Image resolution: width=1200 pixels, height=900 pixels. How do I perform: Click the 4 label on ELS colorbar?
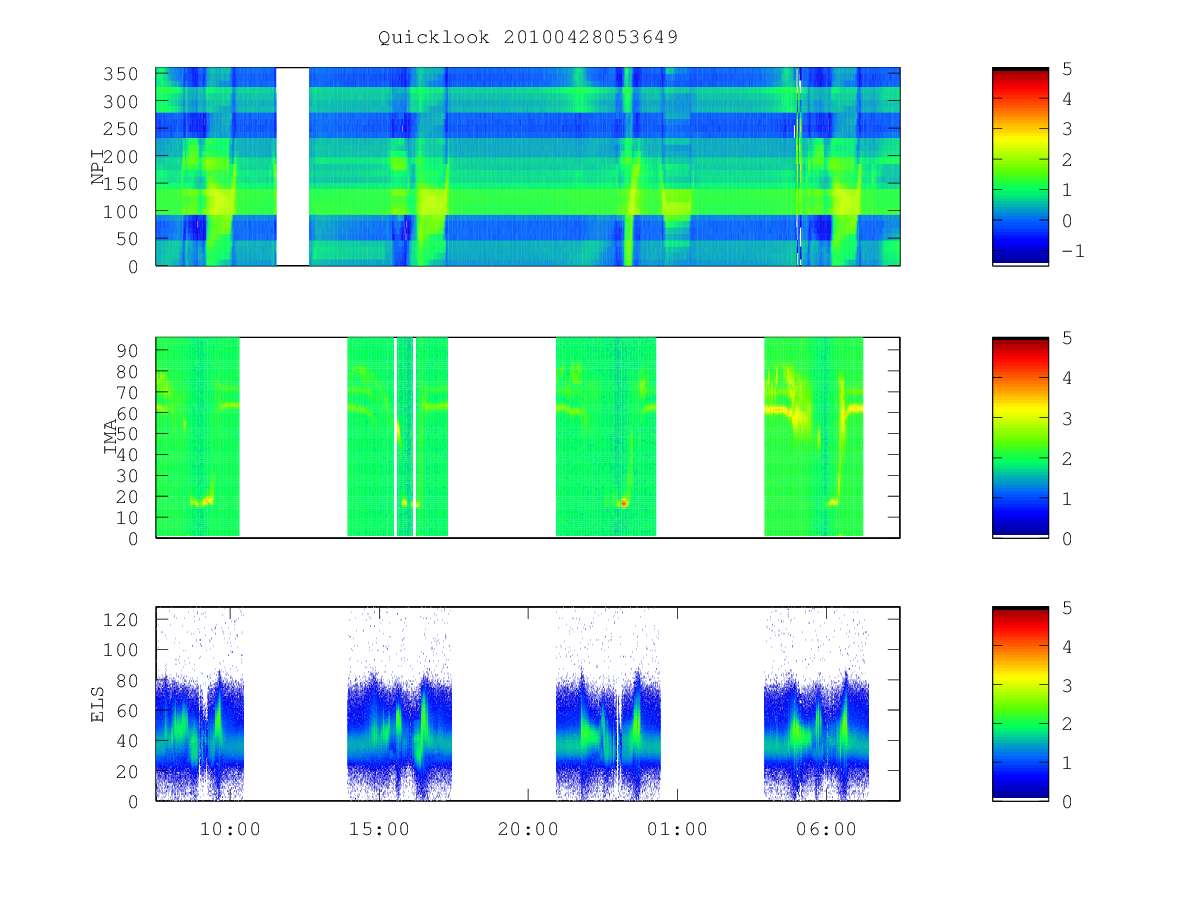(x=1066, y=646)
